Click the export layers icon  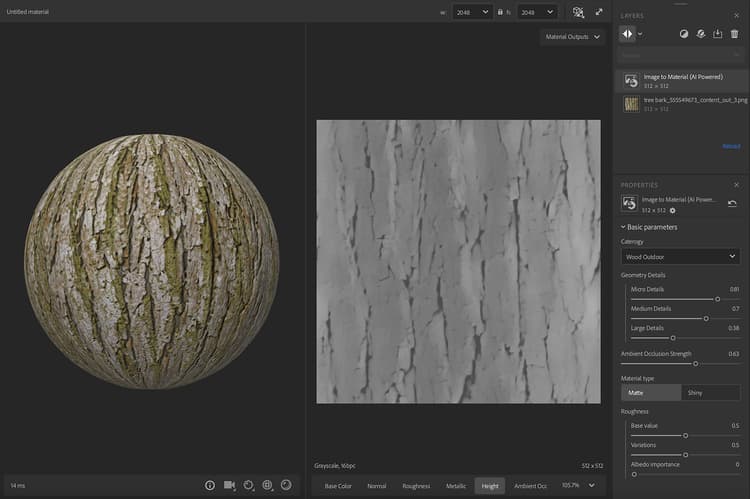click(717, 34)
